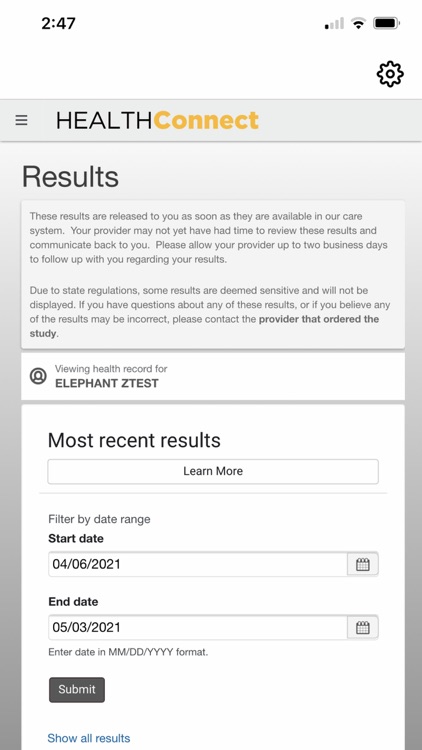Tap the cellular signal bars icon

point(334,23)
